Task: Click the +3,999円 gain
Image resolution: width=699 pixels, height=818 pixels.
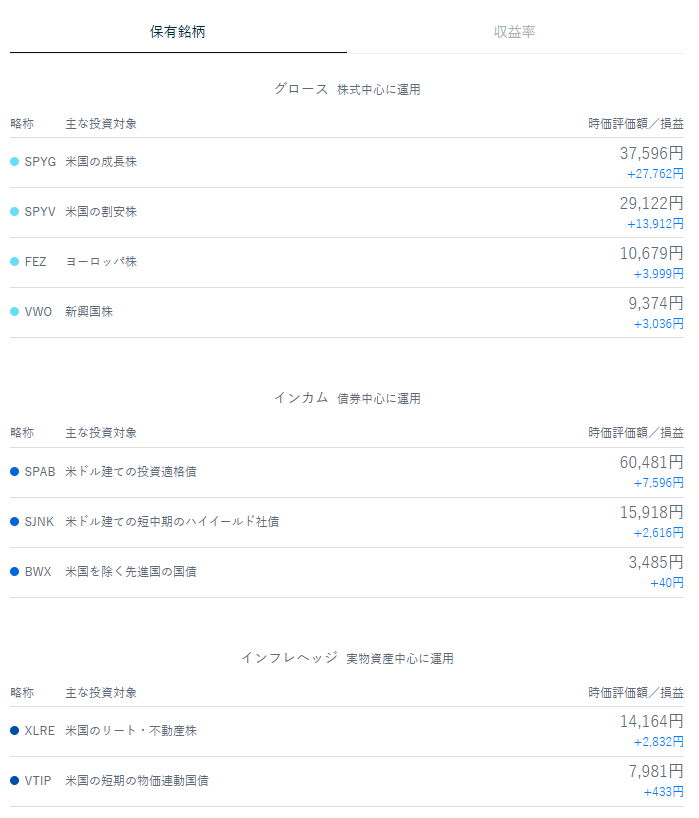Action: (658, 274)
